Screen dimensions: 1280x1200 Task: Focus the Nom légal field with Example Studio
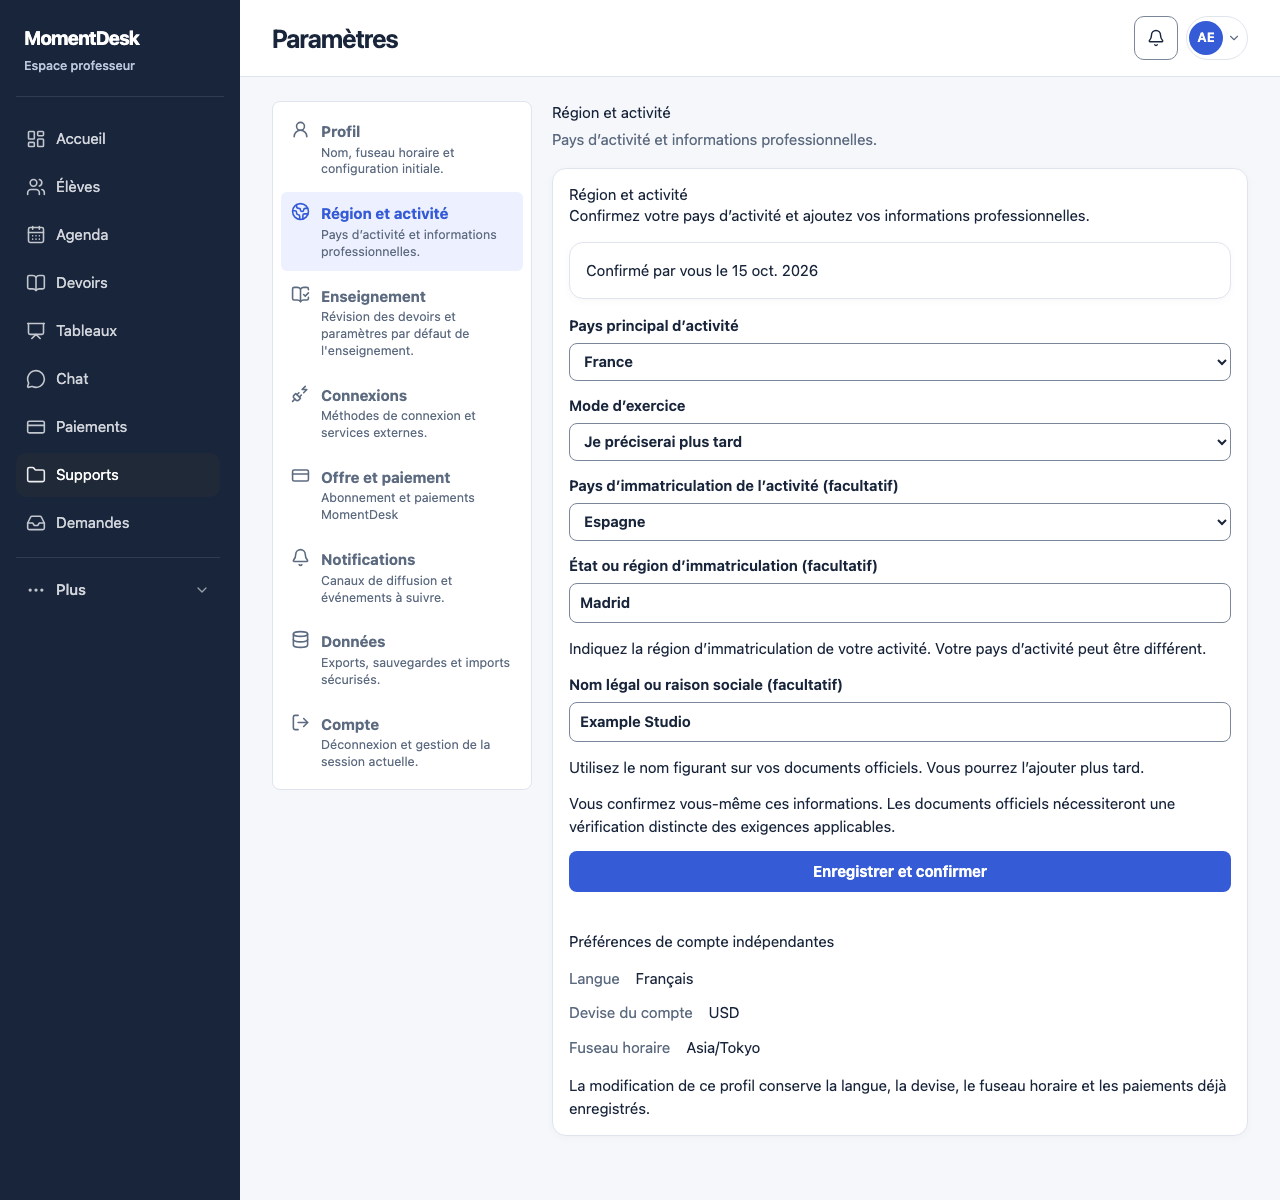tap(900, 722)
